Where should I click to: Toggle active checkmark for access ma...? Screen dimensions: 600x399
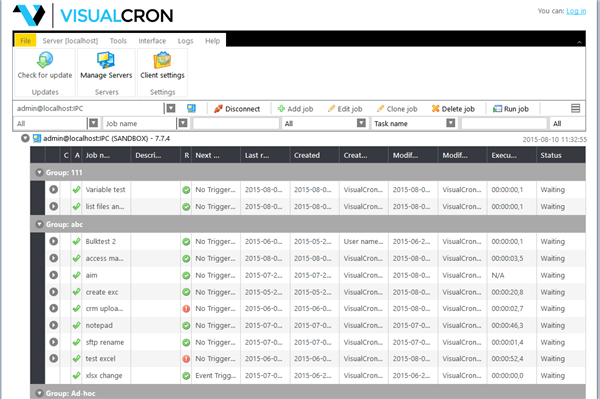[x=77, y=258]
